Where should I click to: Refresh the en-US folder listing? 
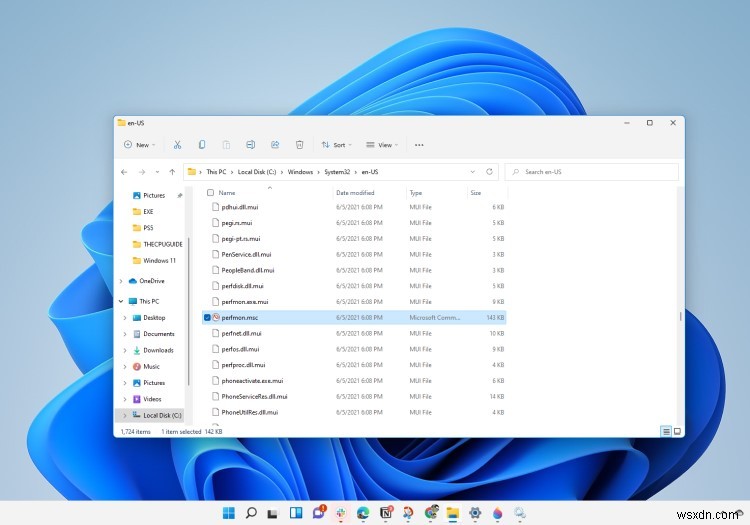(x=489, y=172)
